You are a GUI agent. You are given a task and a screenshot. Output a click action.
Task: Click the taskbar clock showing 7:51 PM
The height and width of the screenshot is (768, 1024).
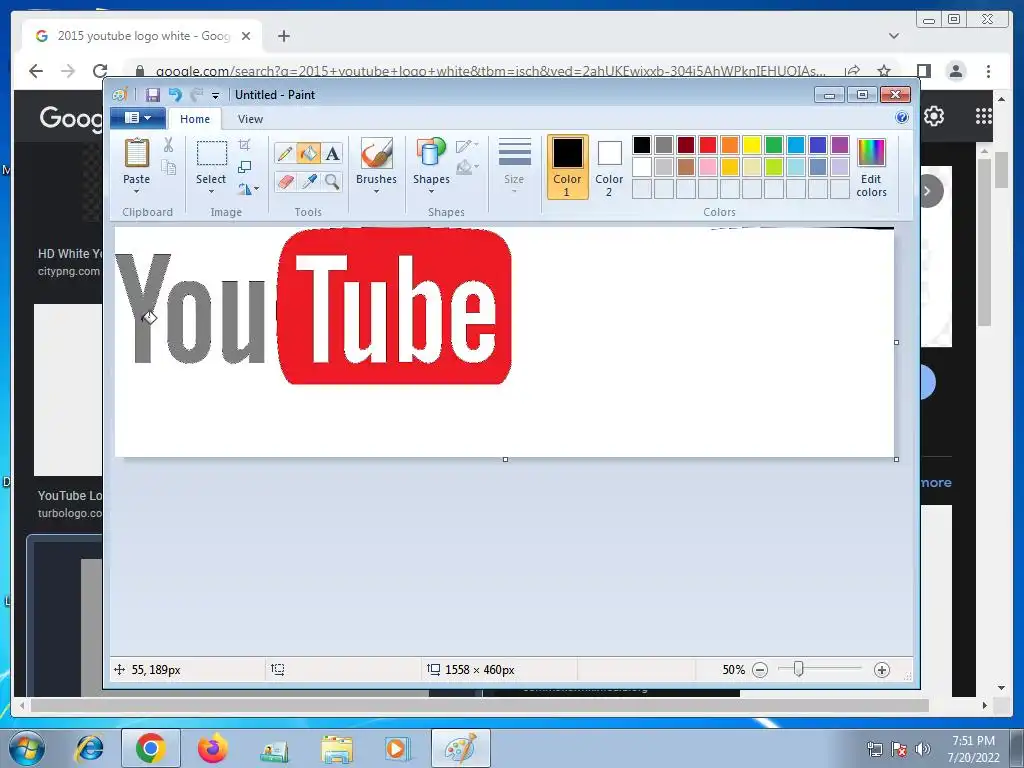point(973,748)
